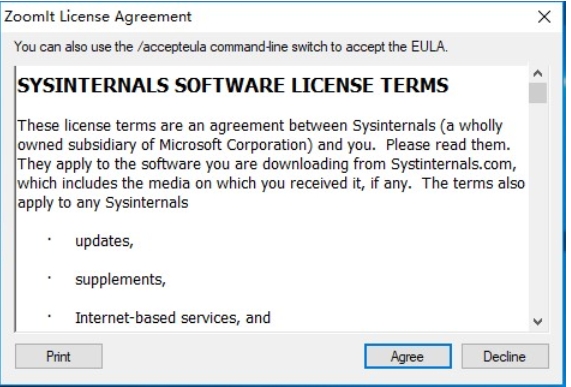571x387 pixels.
Task: Click the 'Please read them.' sentence
Action: (x=448, y=145)
